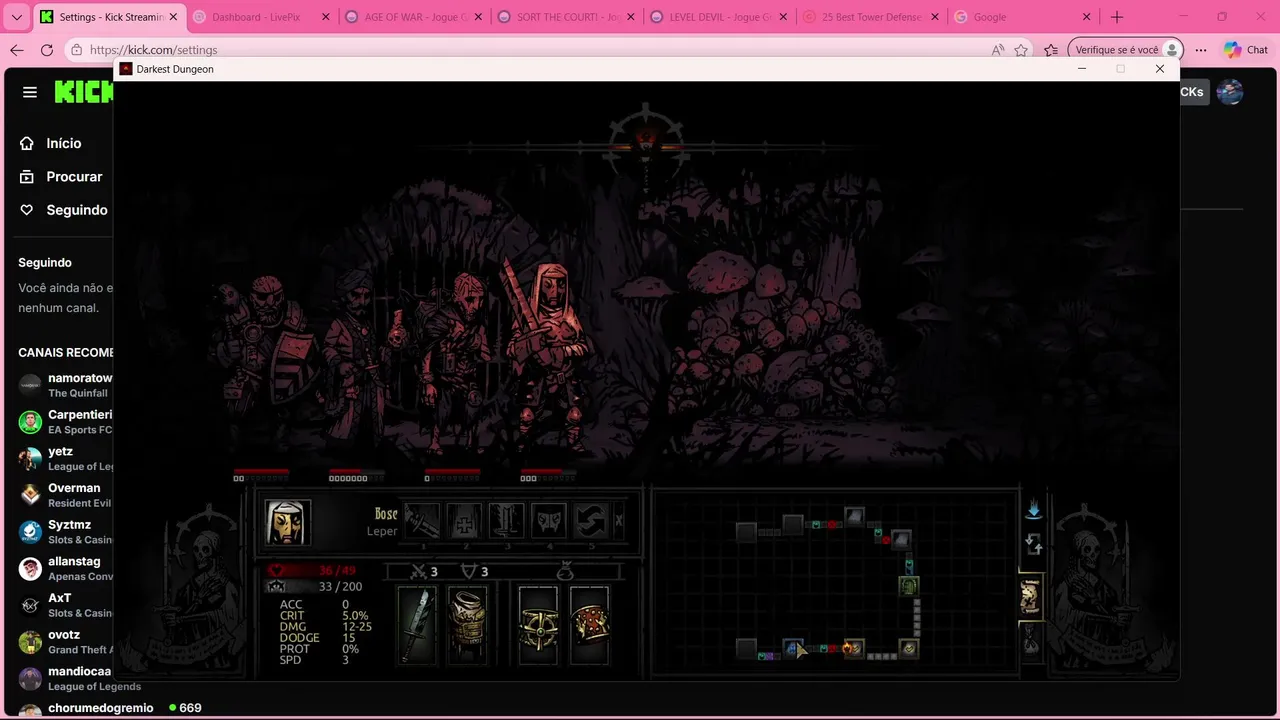Reload the page with the refresh button
Image resolution: width=1280 pixels, height=720 pixels.
(x=47, y=50)
